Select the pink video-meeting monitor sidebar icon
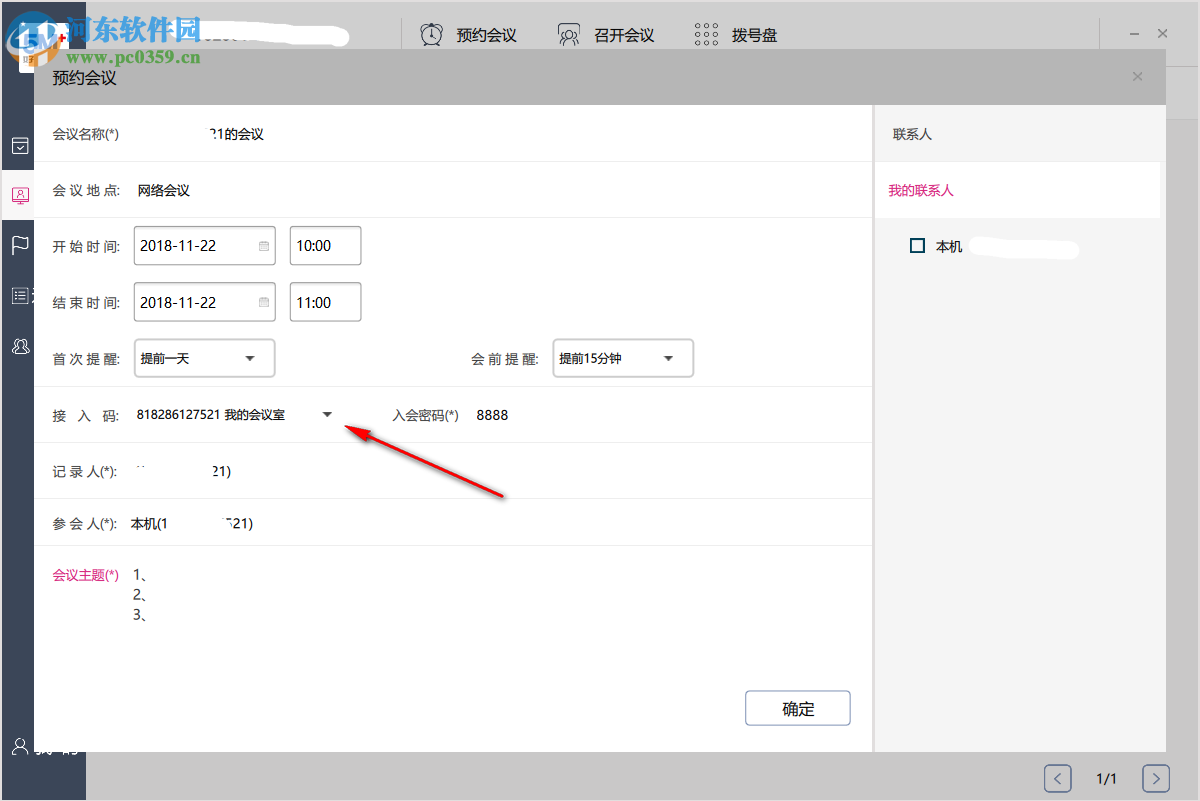 pyautogui.click(x=20, y=195)
